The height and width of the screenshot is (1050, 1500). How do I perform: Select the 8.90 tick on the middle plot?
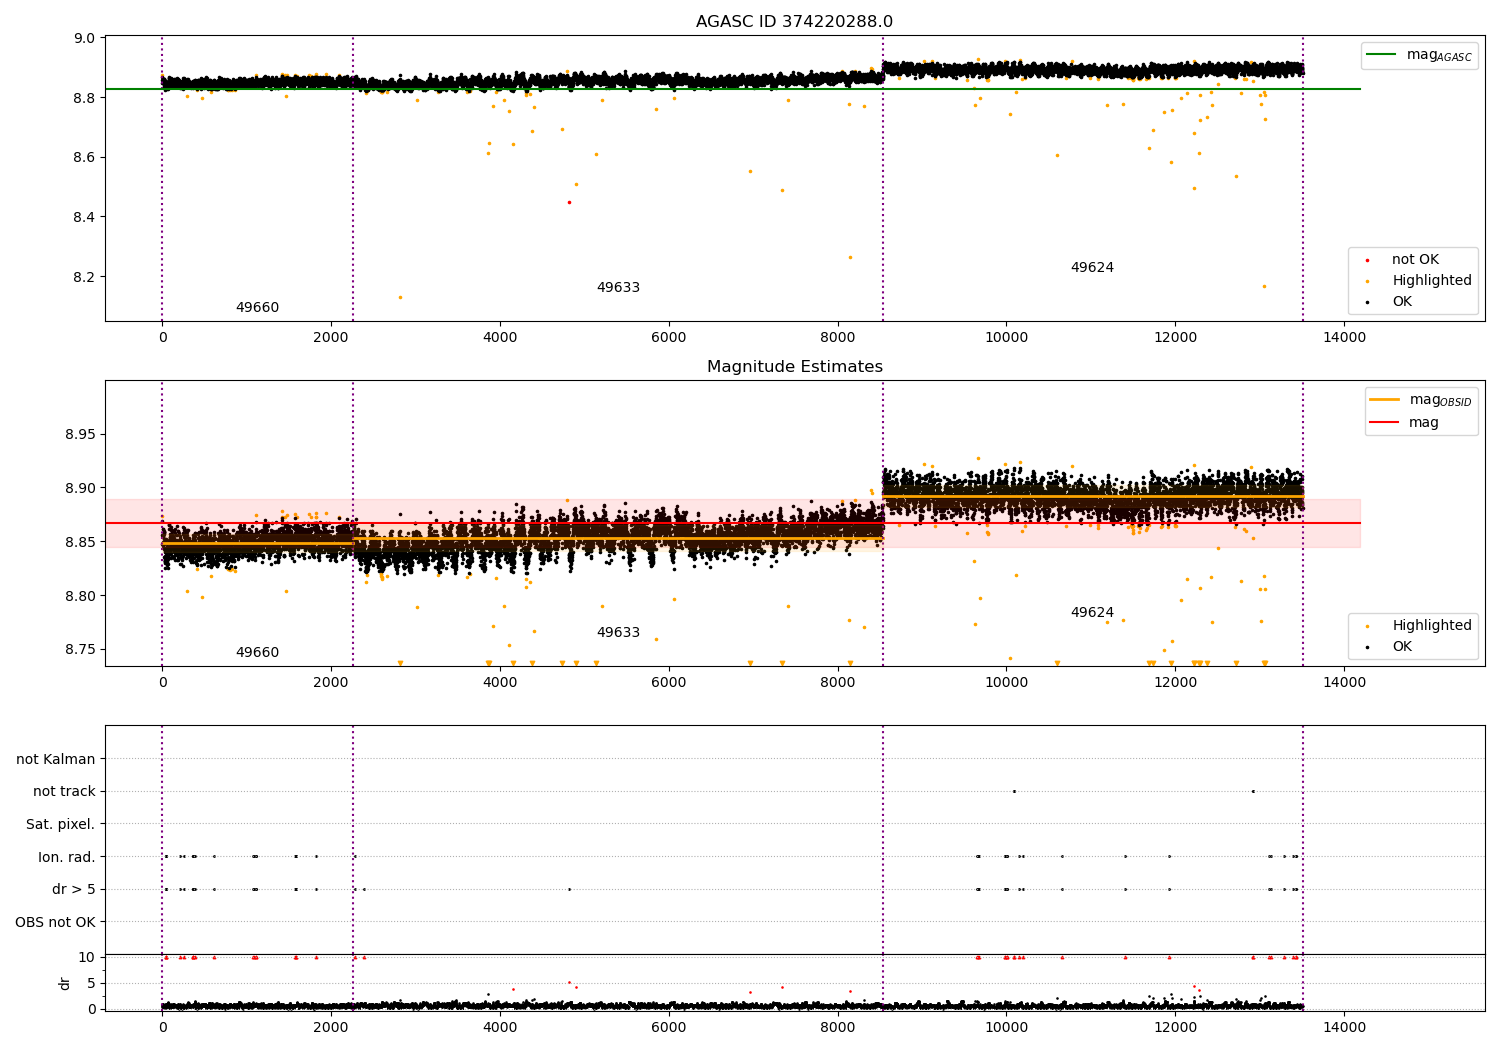(x=81, y=489)
